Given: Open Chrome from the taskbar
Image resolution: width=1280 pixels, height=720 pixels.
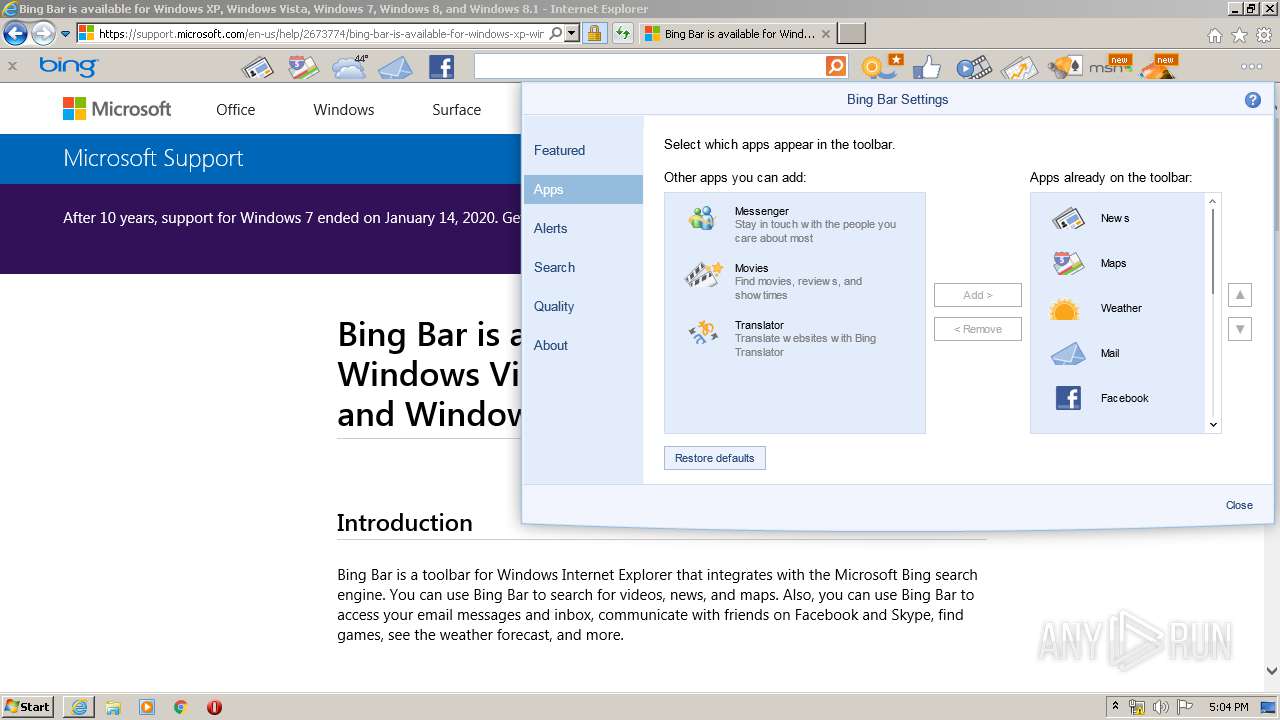Looking at the screenshot, I should point(180,707).
